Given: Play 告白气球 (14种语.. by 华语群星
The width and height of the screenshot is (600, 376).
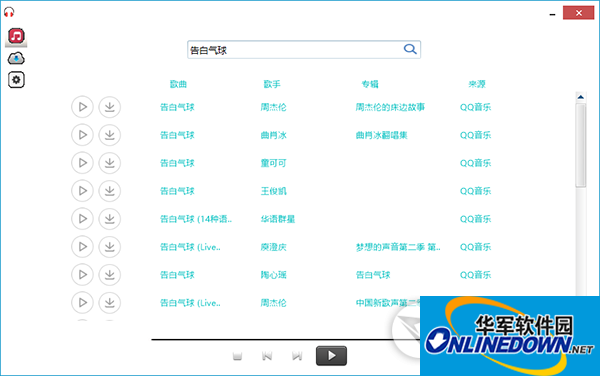Looking at the screenshot, I should (82, 218).
